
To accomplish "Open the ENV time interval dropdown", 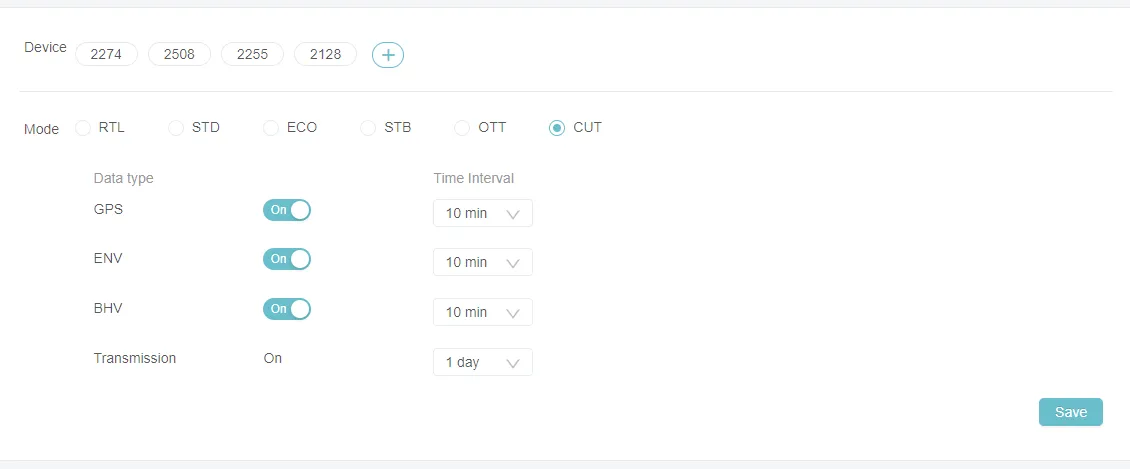I will point(483,262).
